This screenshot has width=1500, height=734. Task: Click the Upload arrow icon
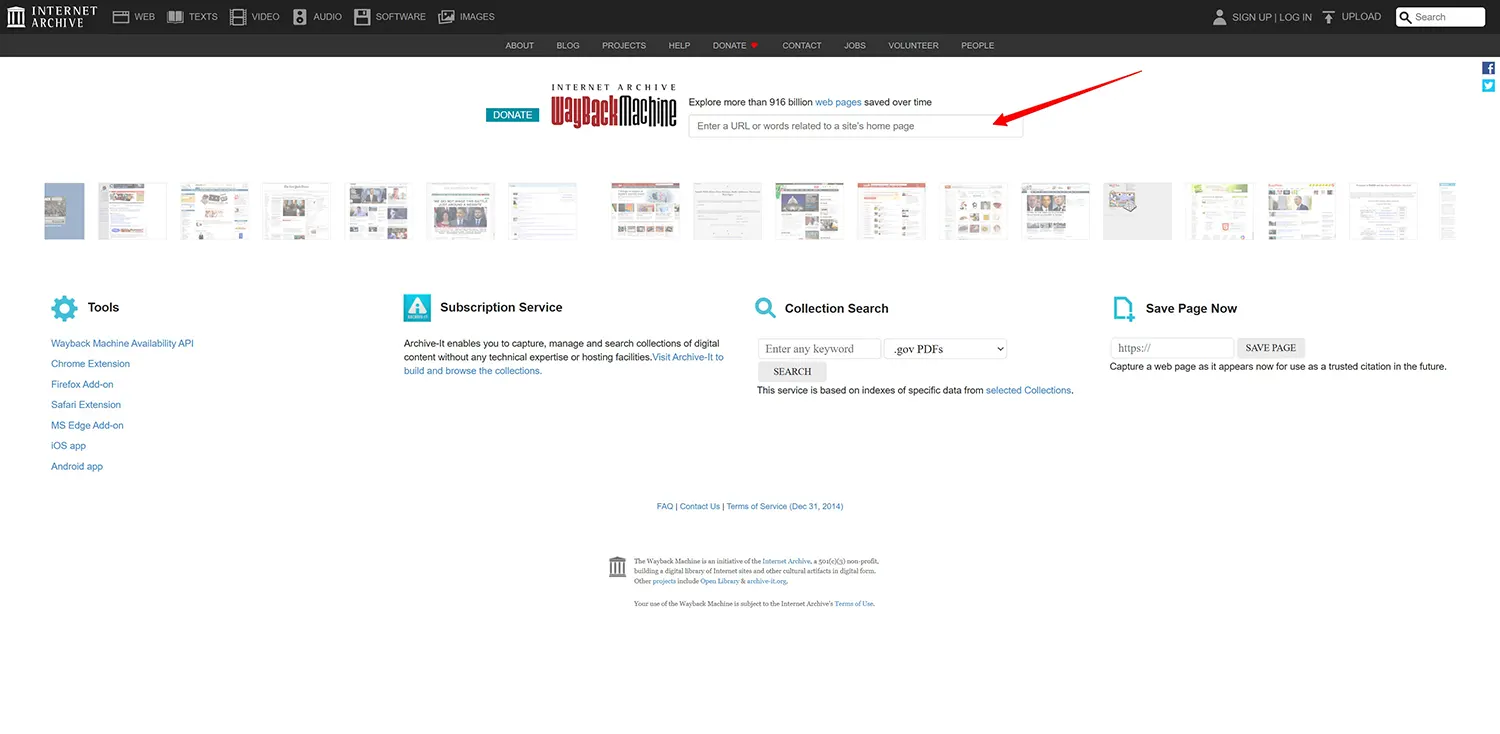pos(1329,17)
